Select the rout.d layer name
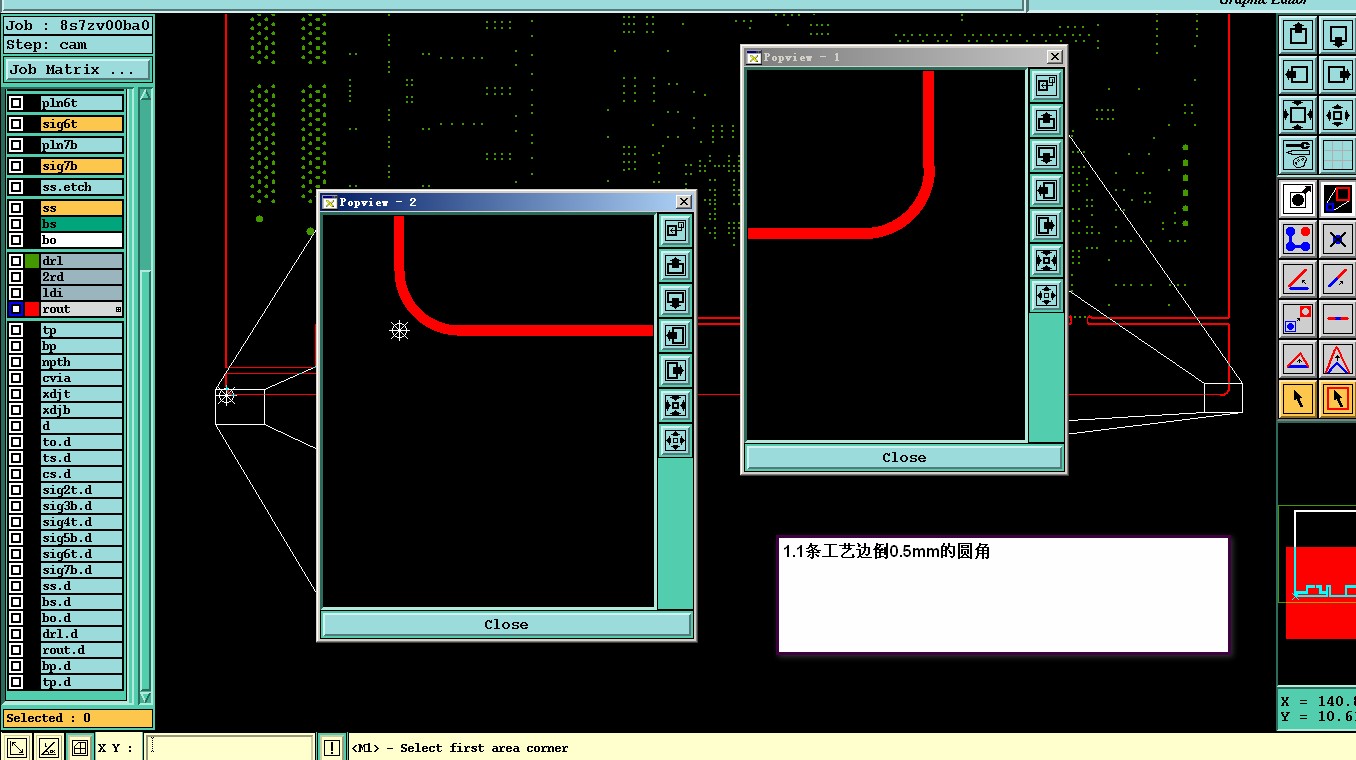This screenshot has width=1356, height=760. click(x=82, y=650)
